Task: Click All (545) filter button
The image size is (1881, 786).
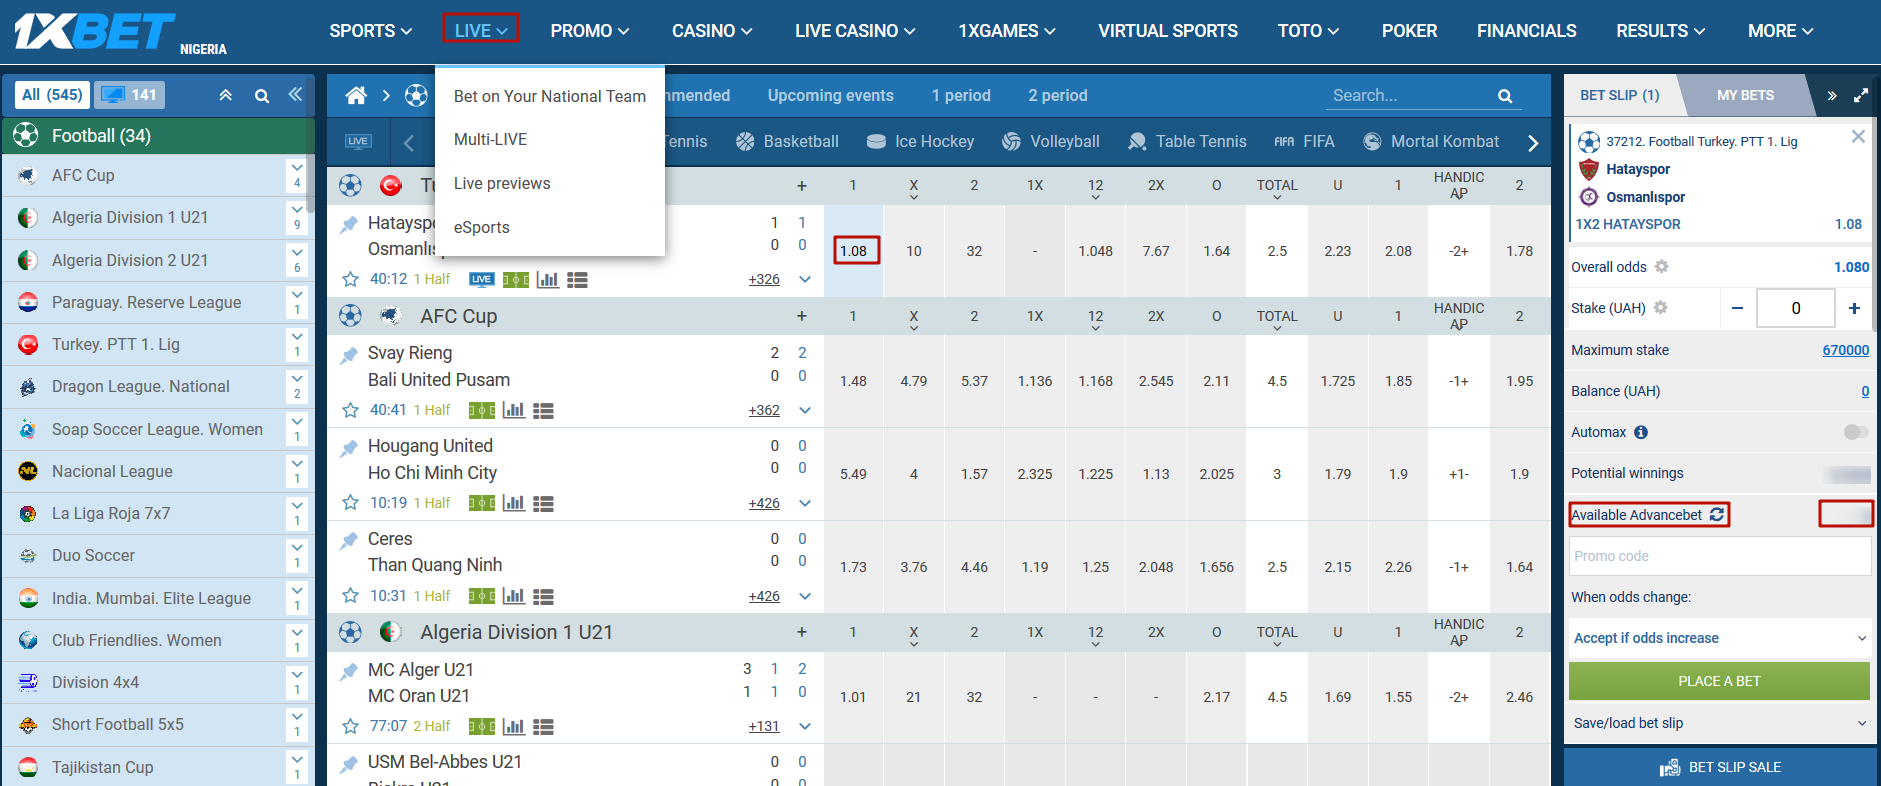Action: point(52,95)
